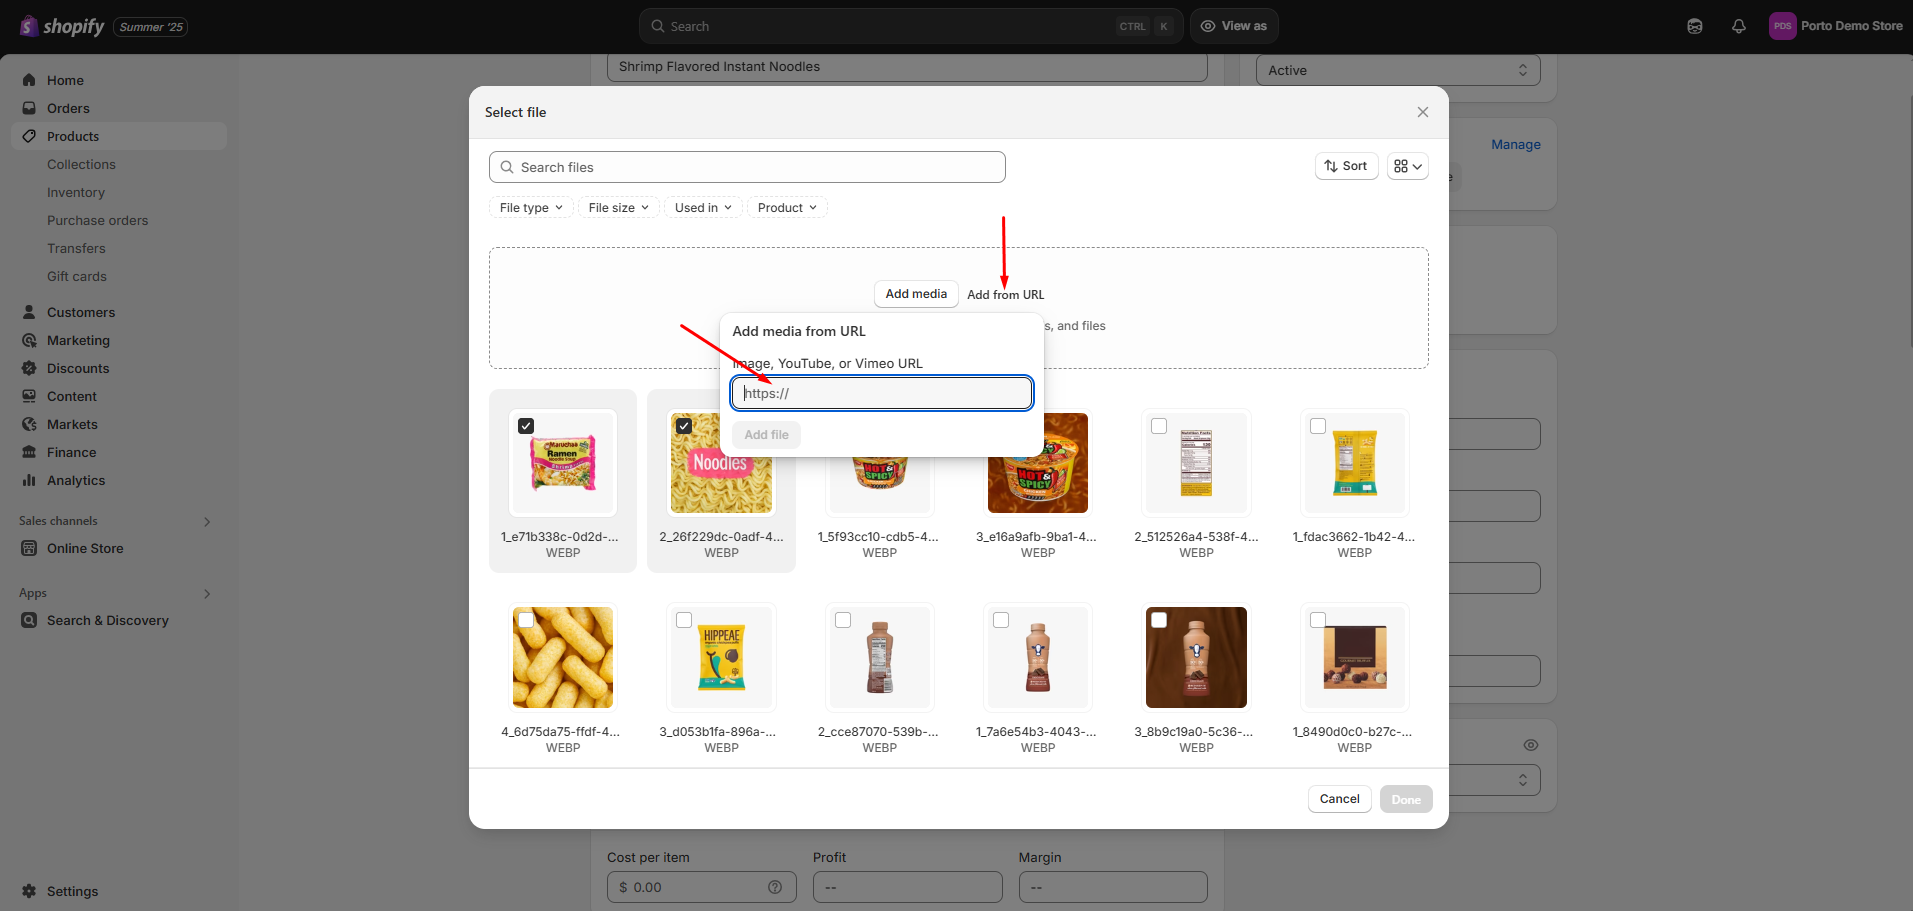Open the Shopify Sidekick icon in top bar
The height and width of the screenshot is (911, 1913).
coord(1694,27)
